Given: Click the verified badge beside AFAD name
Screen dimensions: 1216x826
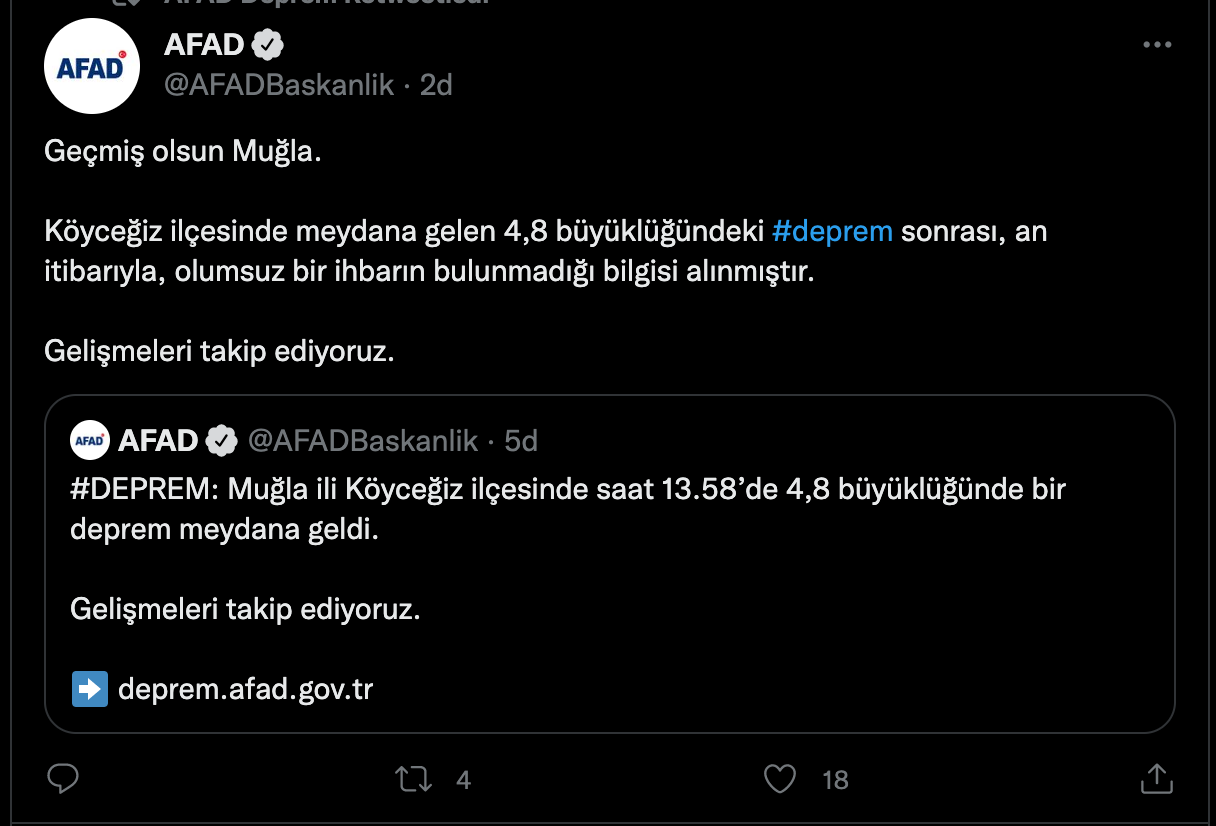Looking at the screenshot, I should (267, 45).
